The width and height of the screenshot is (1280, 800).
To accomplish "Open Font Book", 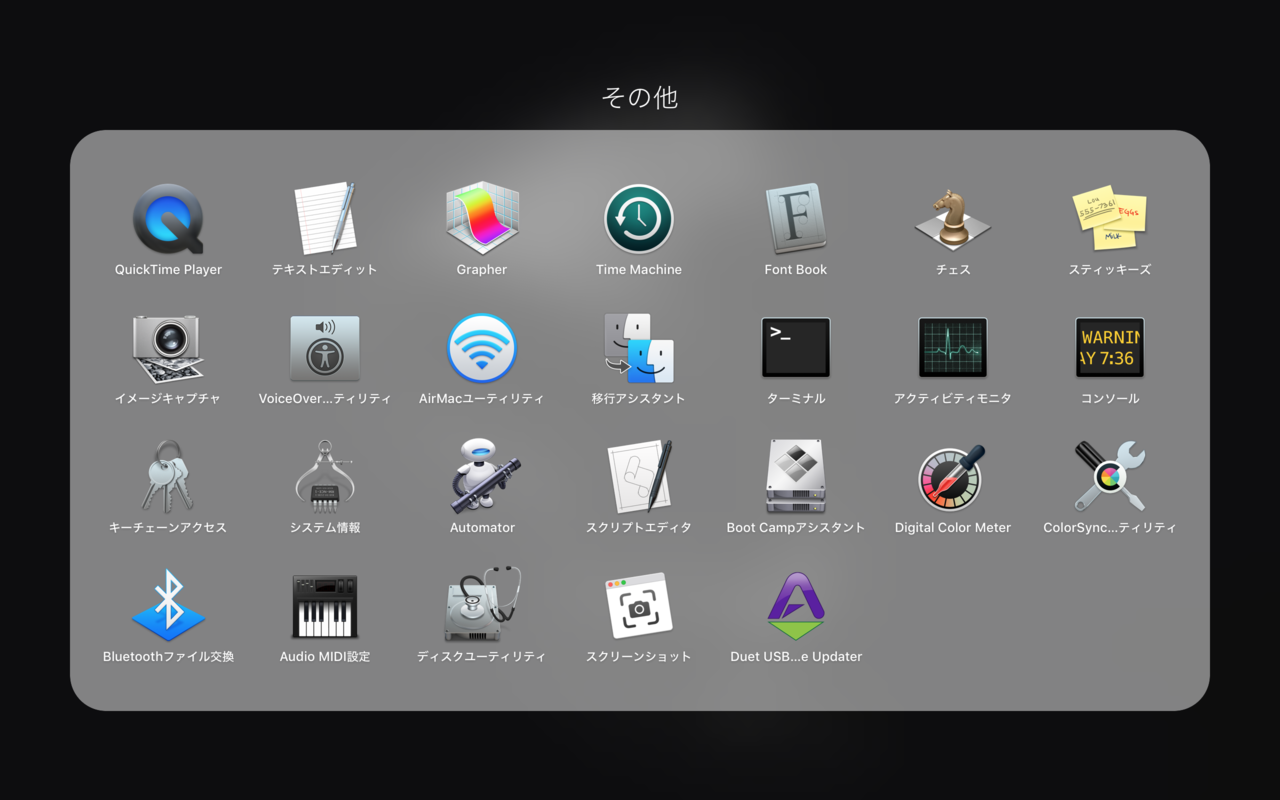I will pos(796,218).
